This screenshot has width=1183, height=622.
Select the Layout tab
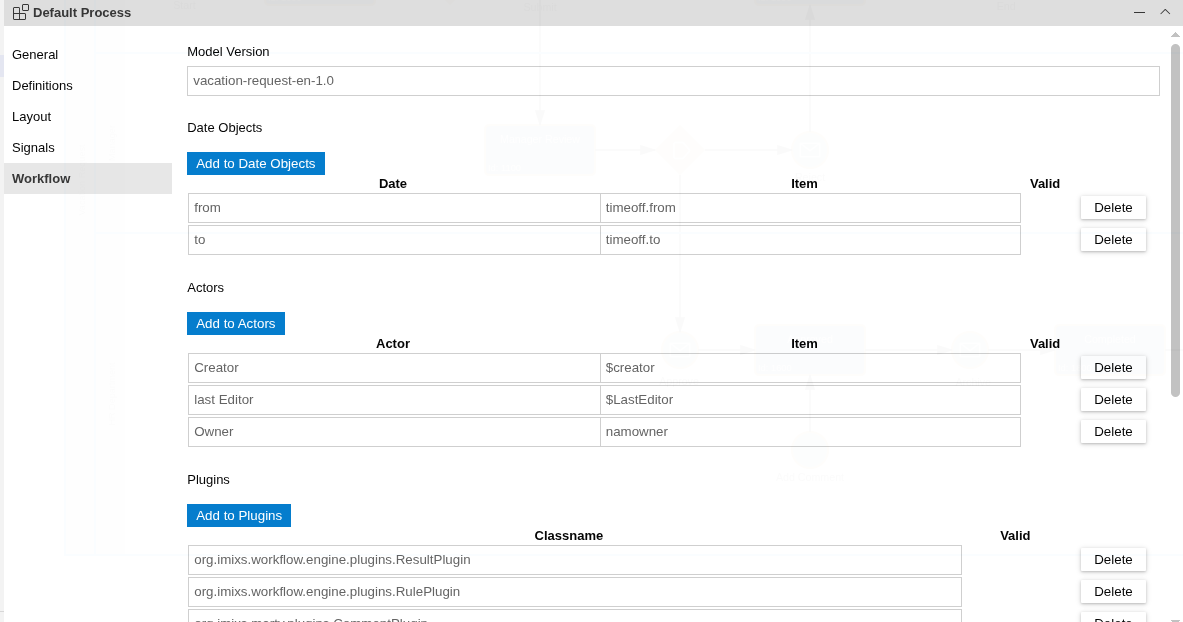pos(31,116)
